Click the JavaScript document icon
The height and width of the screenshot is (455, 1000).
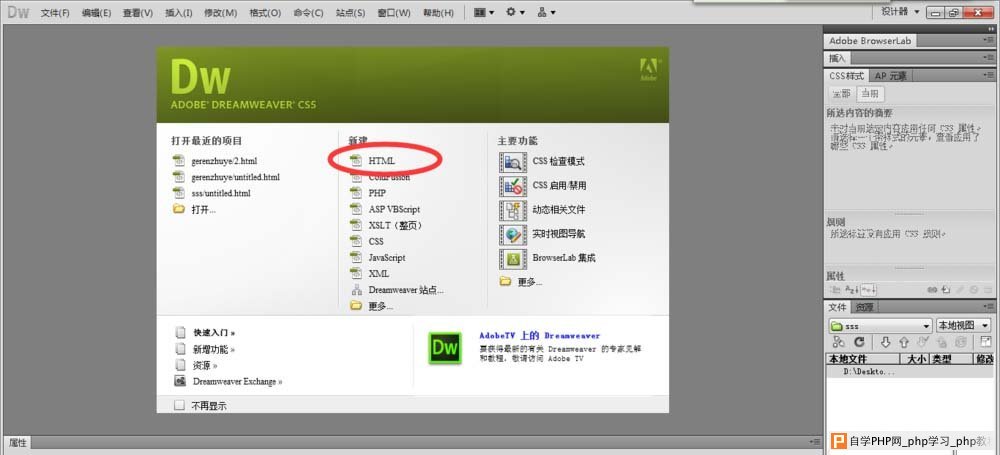(x=356, y=257)
